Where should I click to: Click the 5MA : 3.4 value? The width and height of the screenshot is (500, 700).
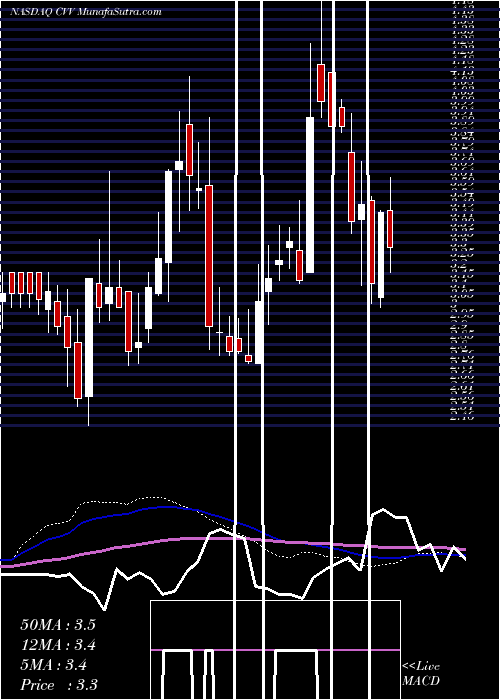53,665
